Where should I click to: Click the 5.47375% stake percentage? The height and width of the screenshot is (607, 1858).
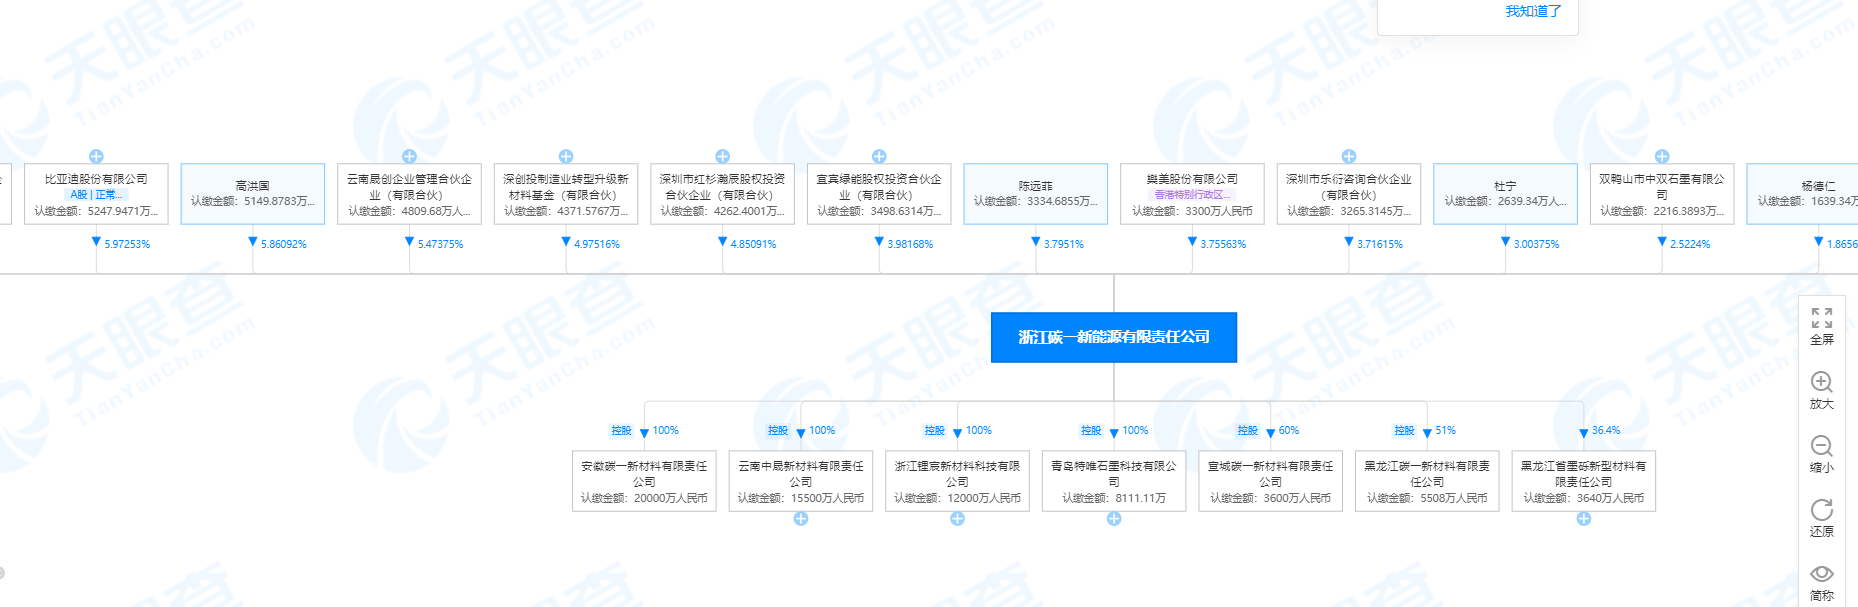coord(440,244)
